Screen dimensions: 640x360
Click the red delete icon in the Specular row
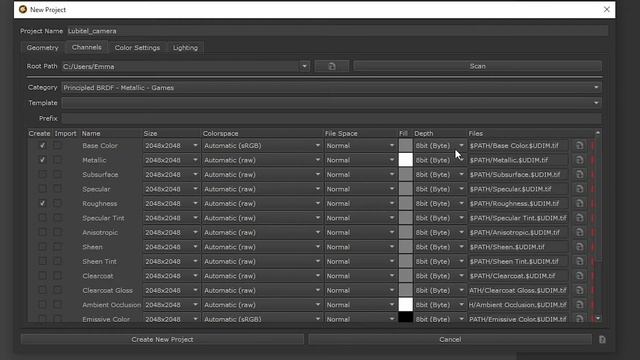coord(593,189)
